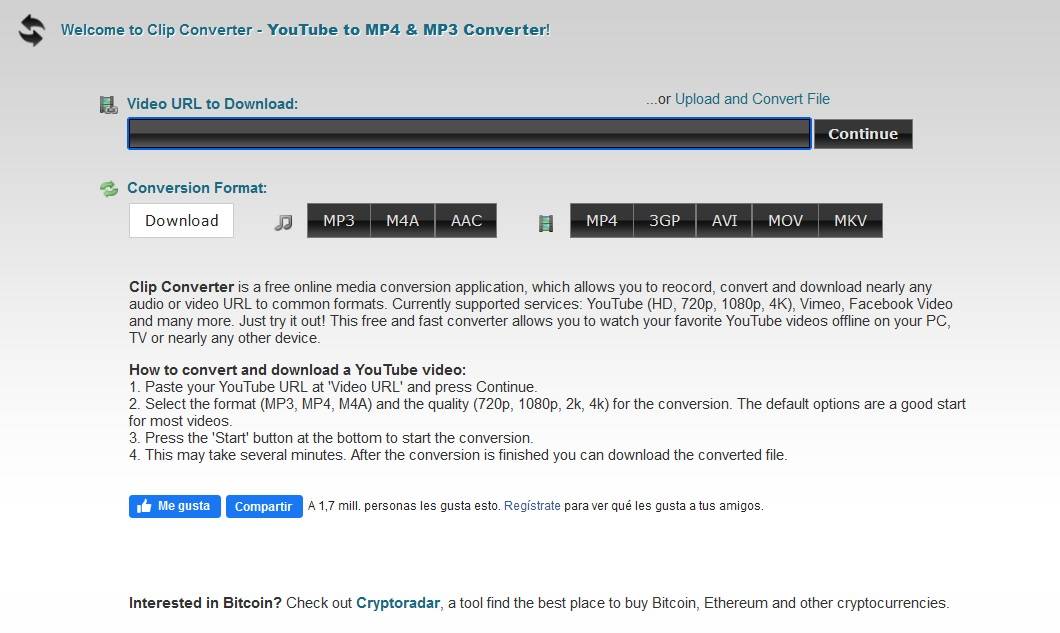Choose AVI conversion format

coord(724,220)
